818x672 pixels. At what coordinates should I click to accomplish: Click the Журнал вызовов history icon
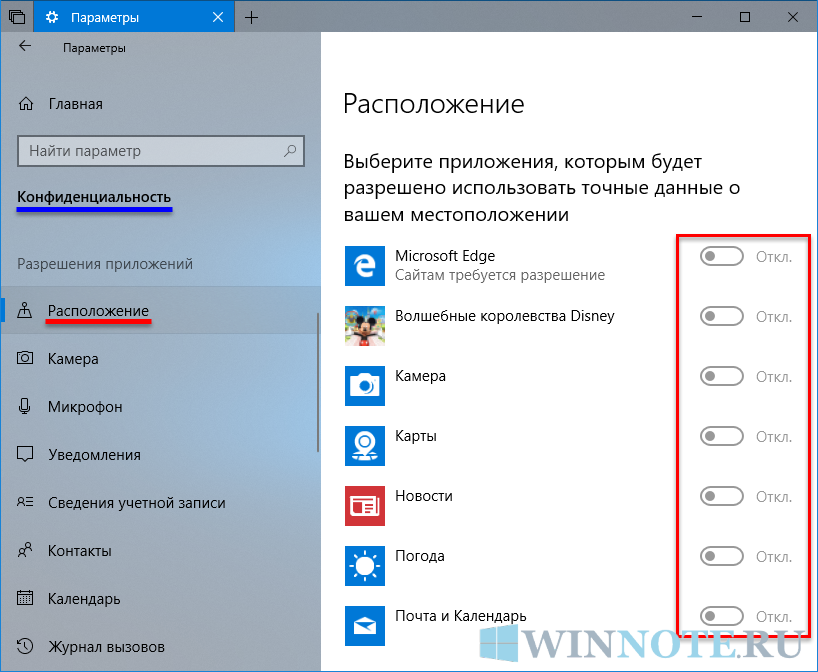click(25, 646)
